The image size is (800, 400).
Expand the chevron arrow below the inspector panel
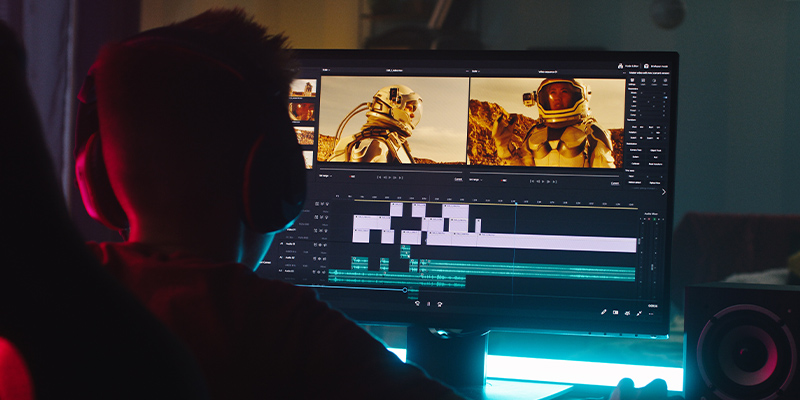(664, 192)
